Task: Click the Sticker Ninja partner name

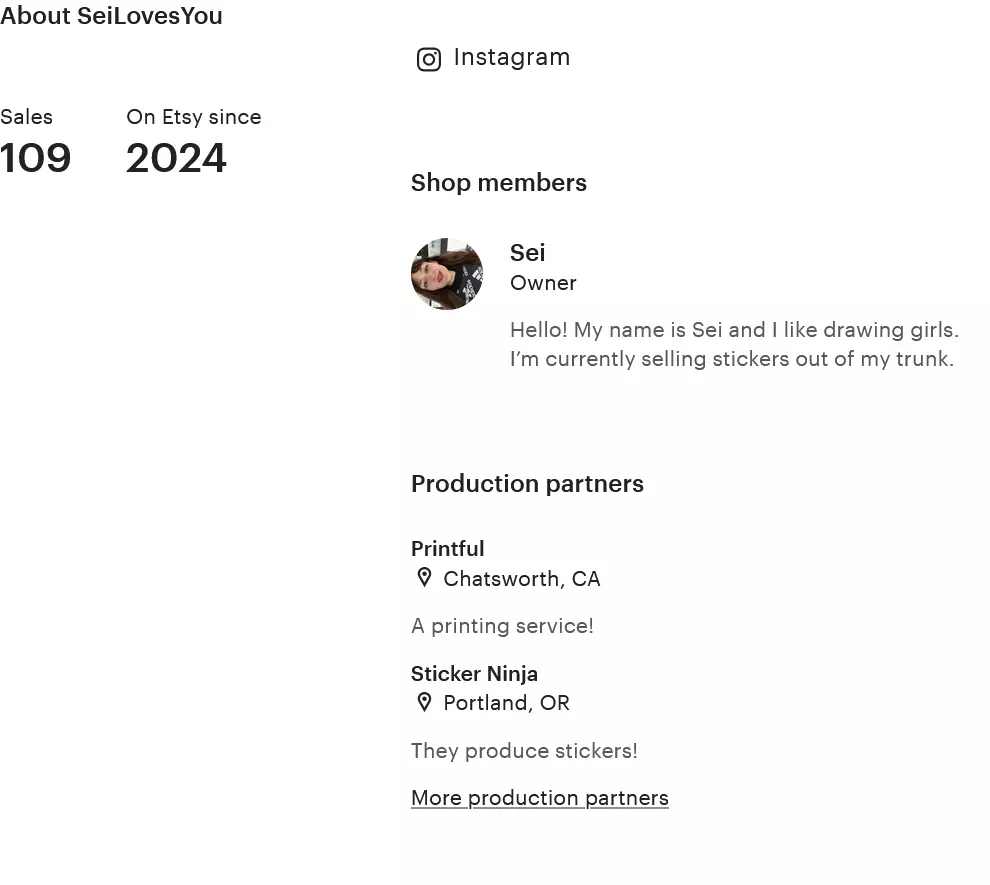Action: [x=474, y=674]
